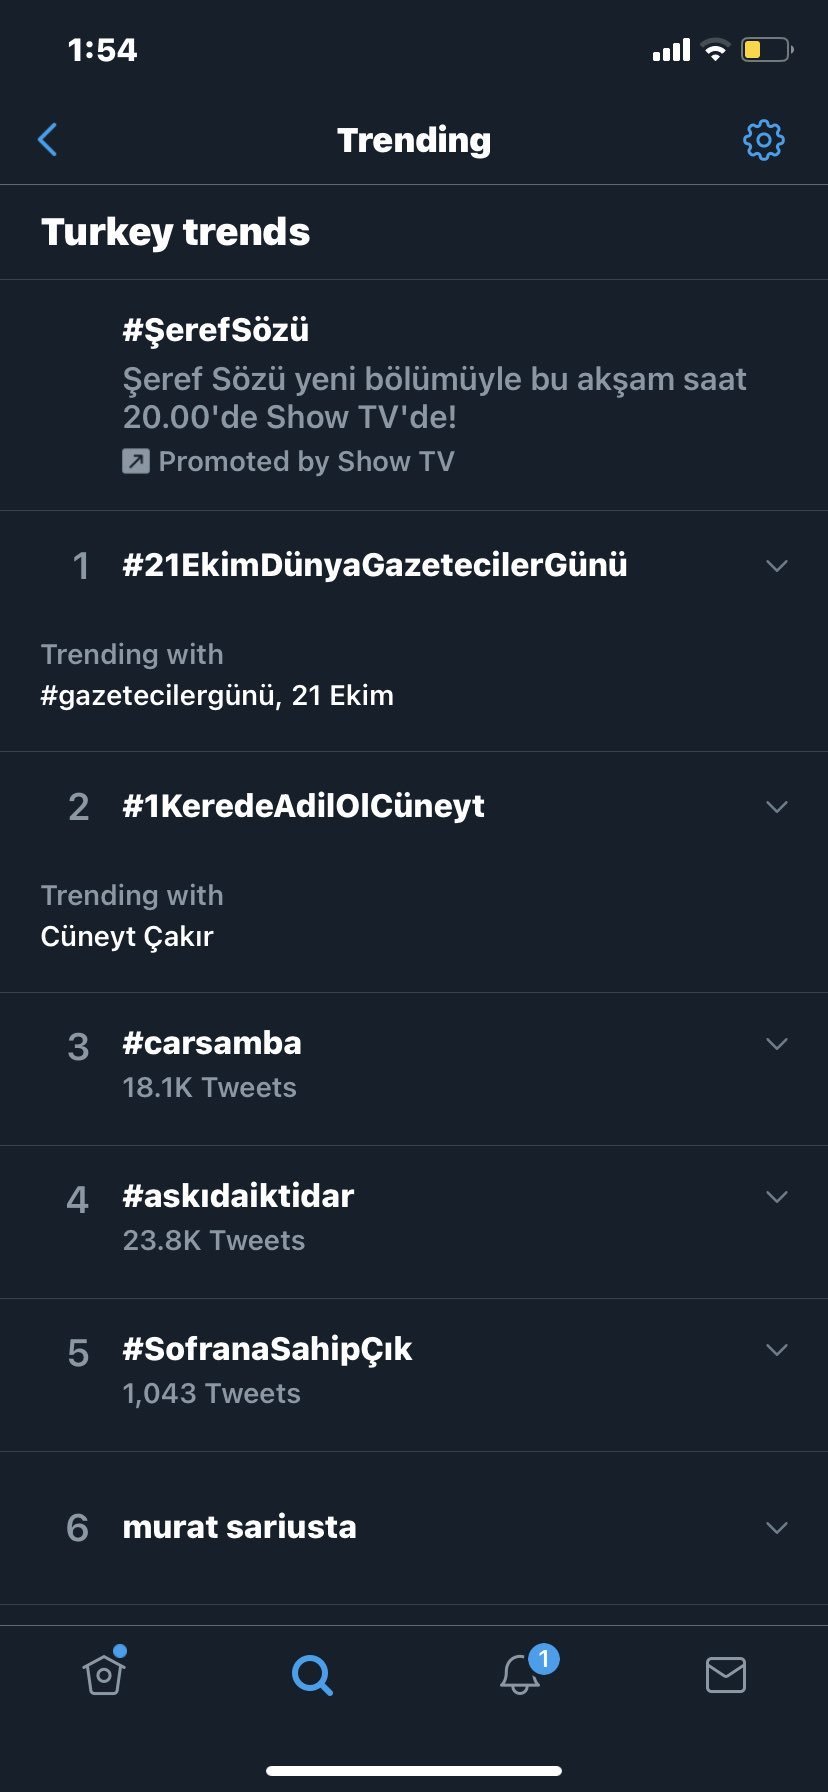This screenshot has height=1792, width=828.
Task: Open Notifications bell icon
Action: tap(522, 1672)
